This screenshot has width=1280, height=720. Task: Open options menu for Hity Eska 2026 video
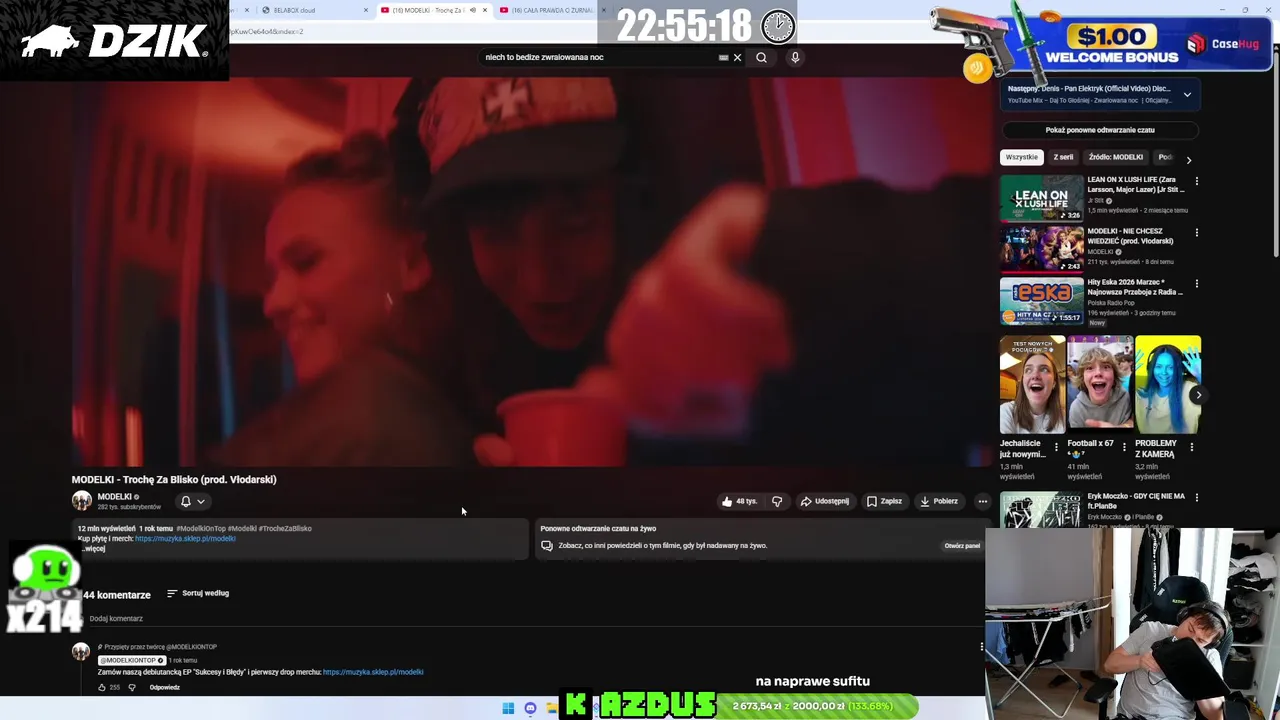(1196, 283)
